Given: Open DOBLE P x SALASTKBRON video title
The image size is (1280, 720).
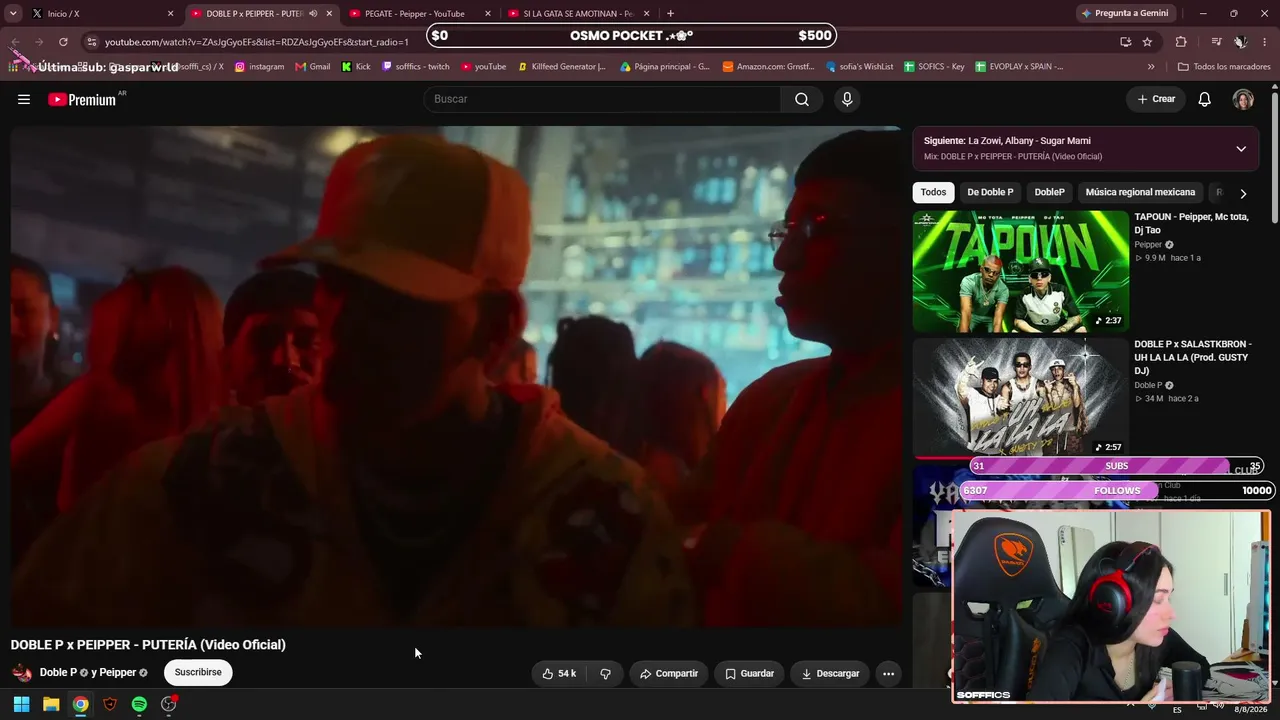Looking at the screenshot, I should point(1193,357).
